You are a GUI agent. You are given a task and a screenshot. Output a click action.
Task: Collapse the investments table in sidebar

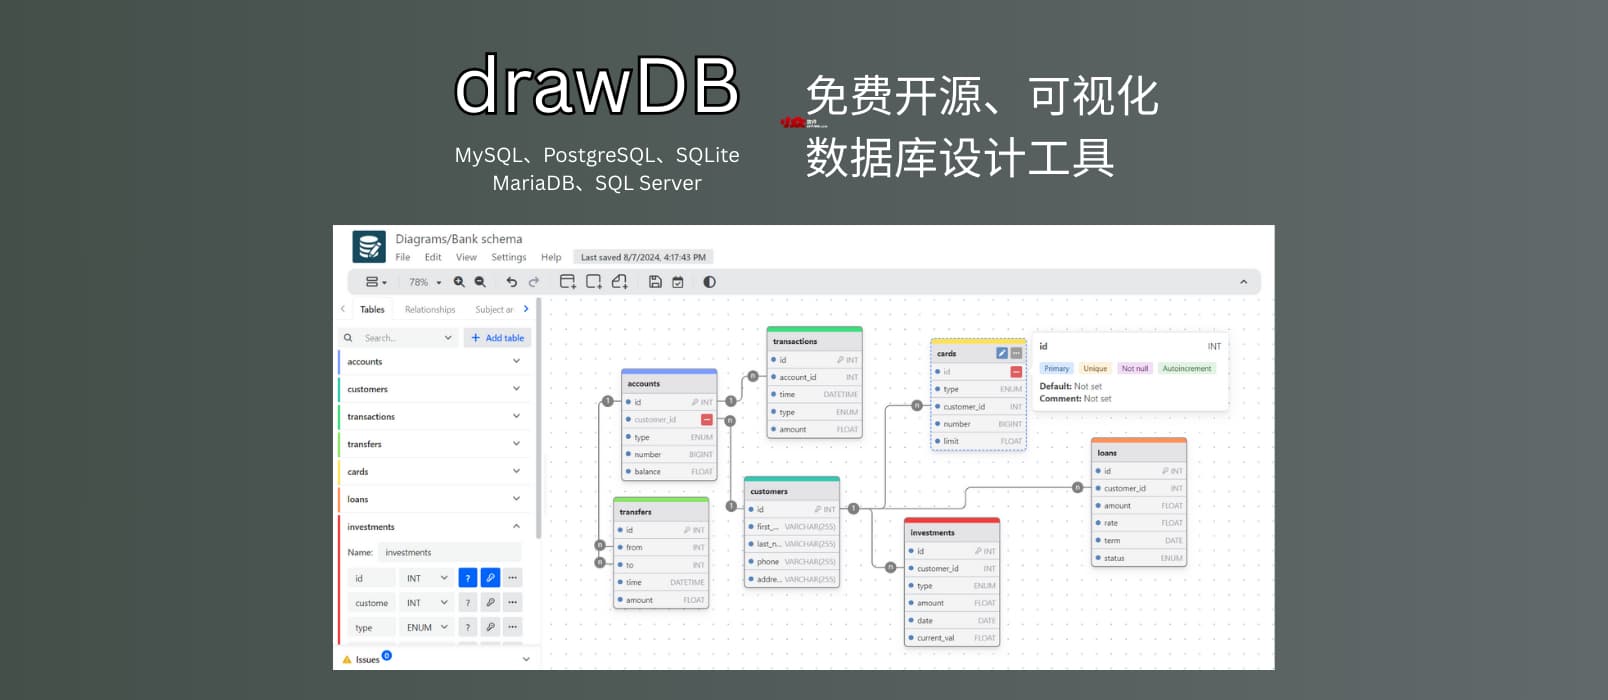(x=516, y=526)
